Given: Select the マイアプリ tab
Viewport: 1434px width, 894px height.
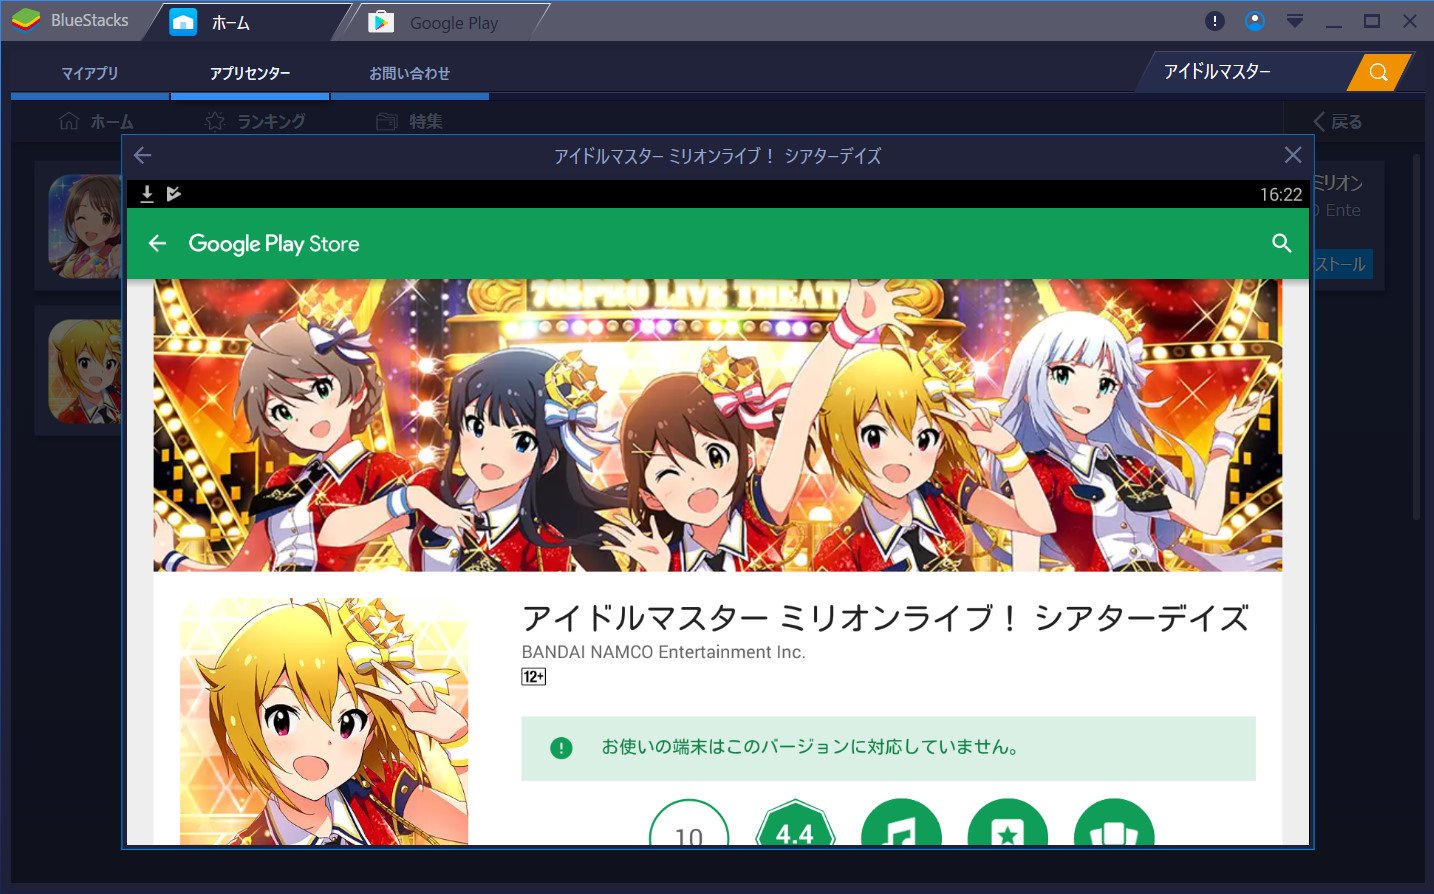Looking at the screenshot, I should [90, 73].
